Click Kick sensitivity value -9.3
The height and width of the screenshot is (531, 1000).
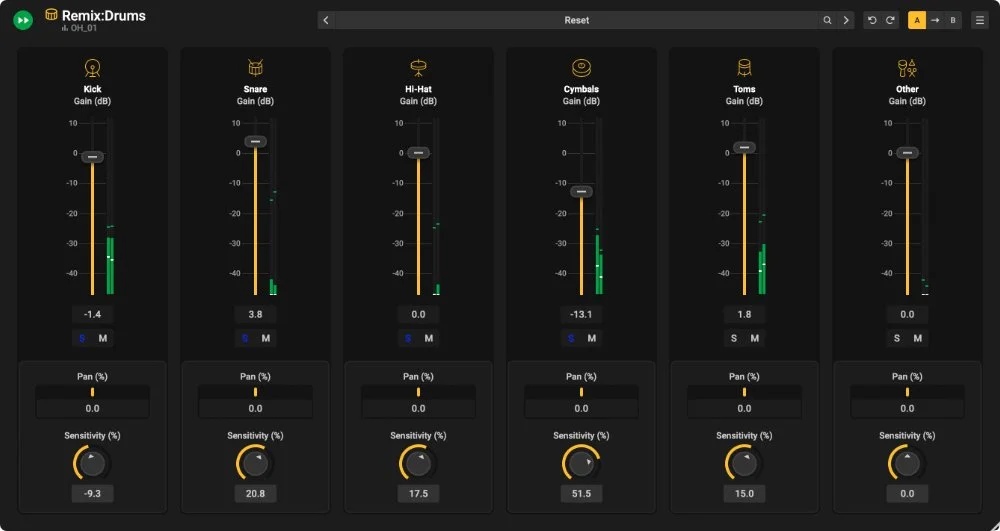[92, 493]
